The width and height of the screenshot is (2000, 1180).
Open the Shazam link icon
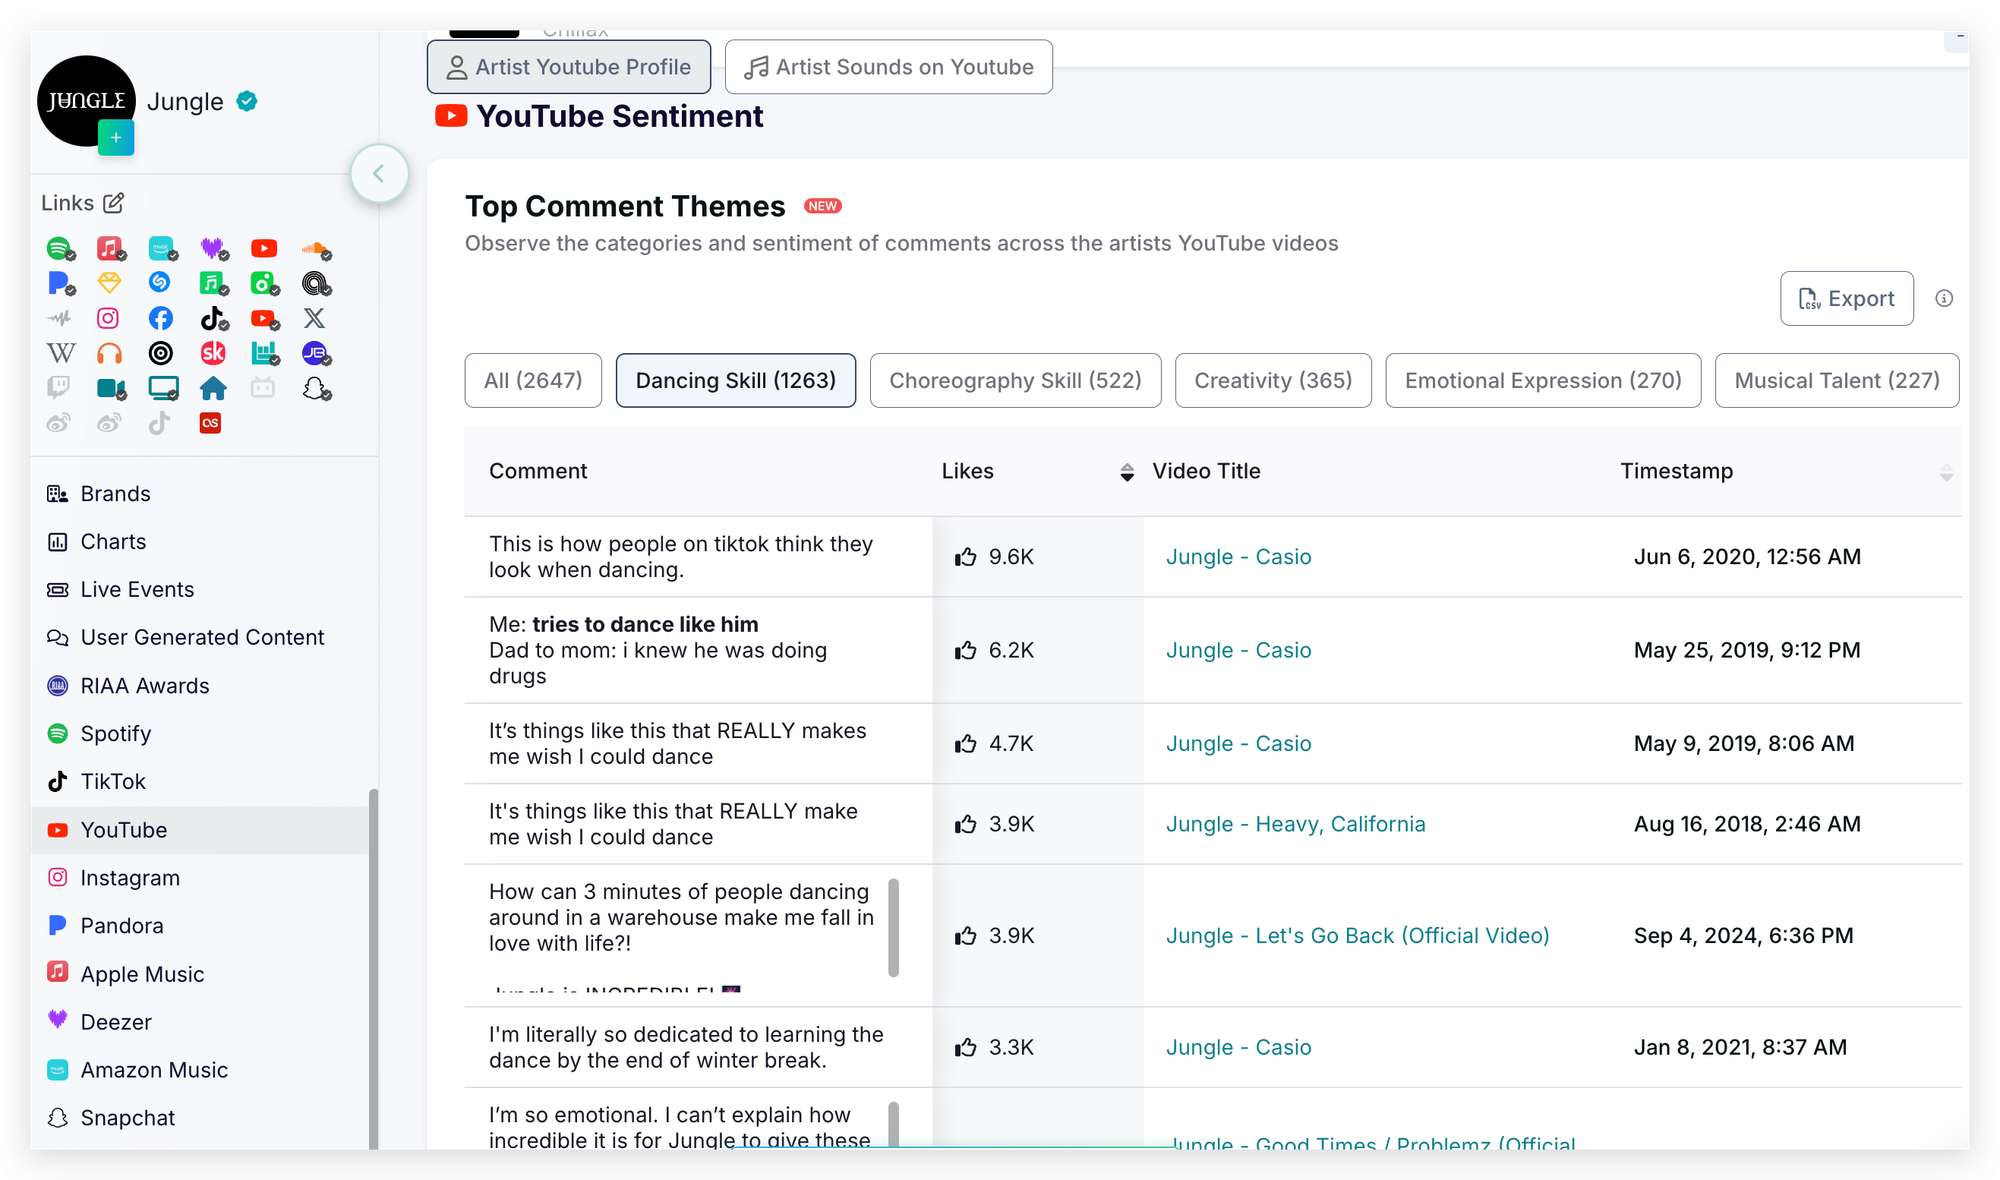[160, 283]
